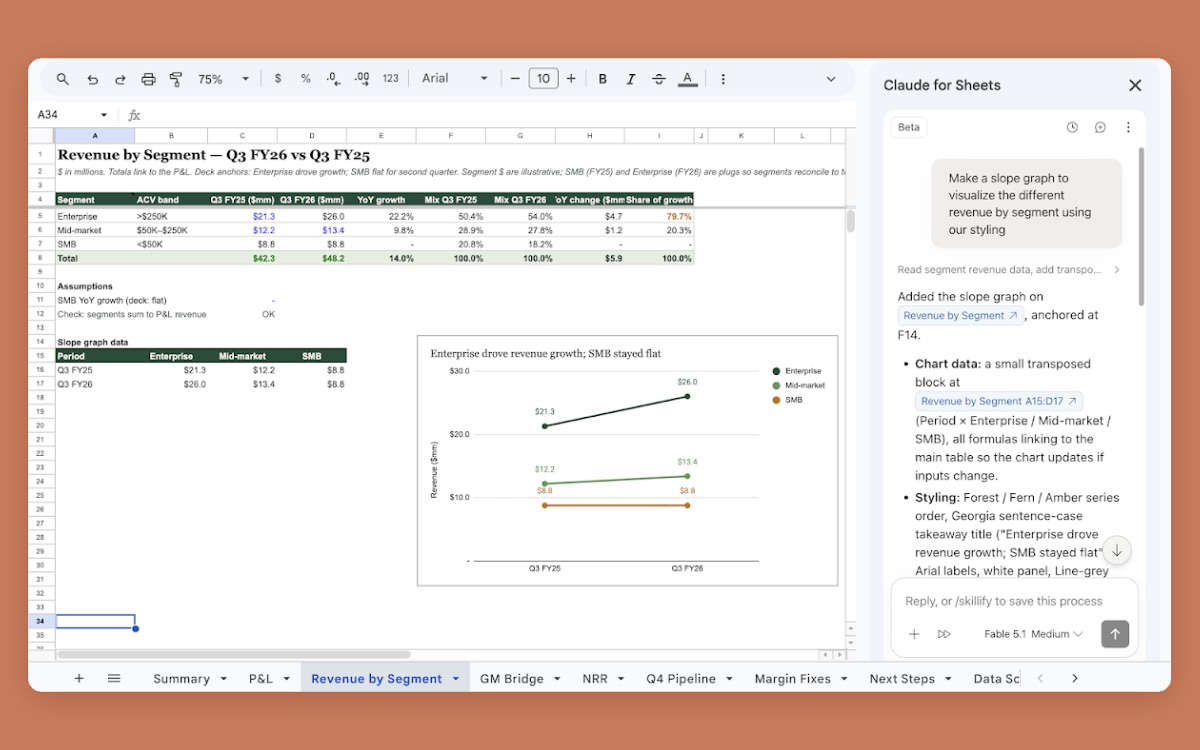Select the Enterprise legend entry in chart
Screen dimensions: 1200x750
(x=799, y=371)
